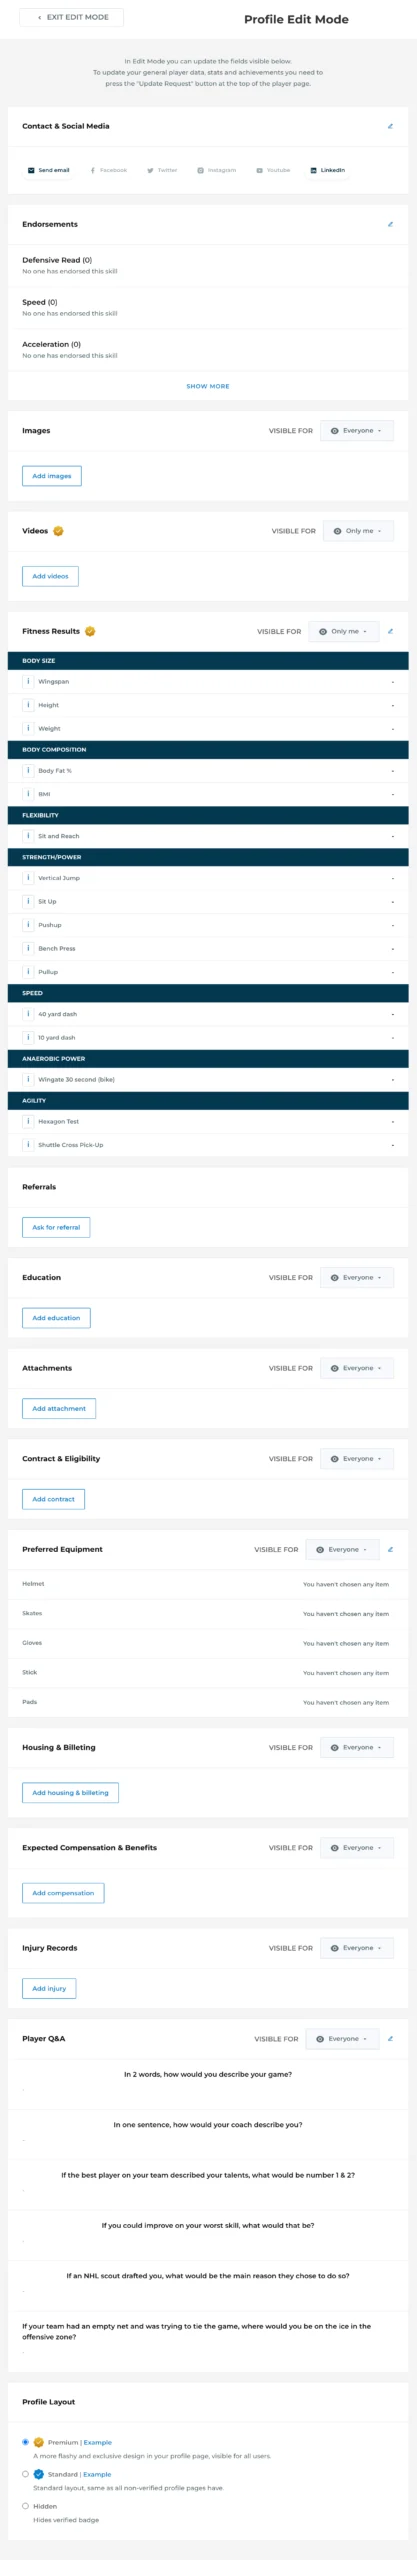Select the Hidden profile layout radio
The width and height of the screenshot is (417, 2560).
[x=26, y=2506]
